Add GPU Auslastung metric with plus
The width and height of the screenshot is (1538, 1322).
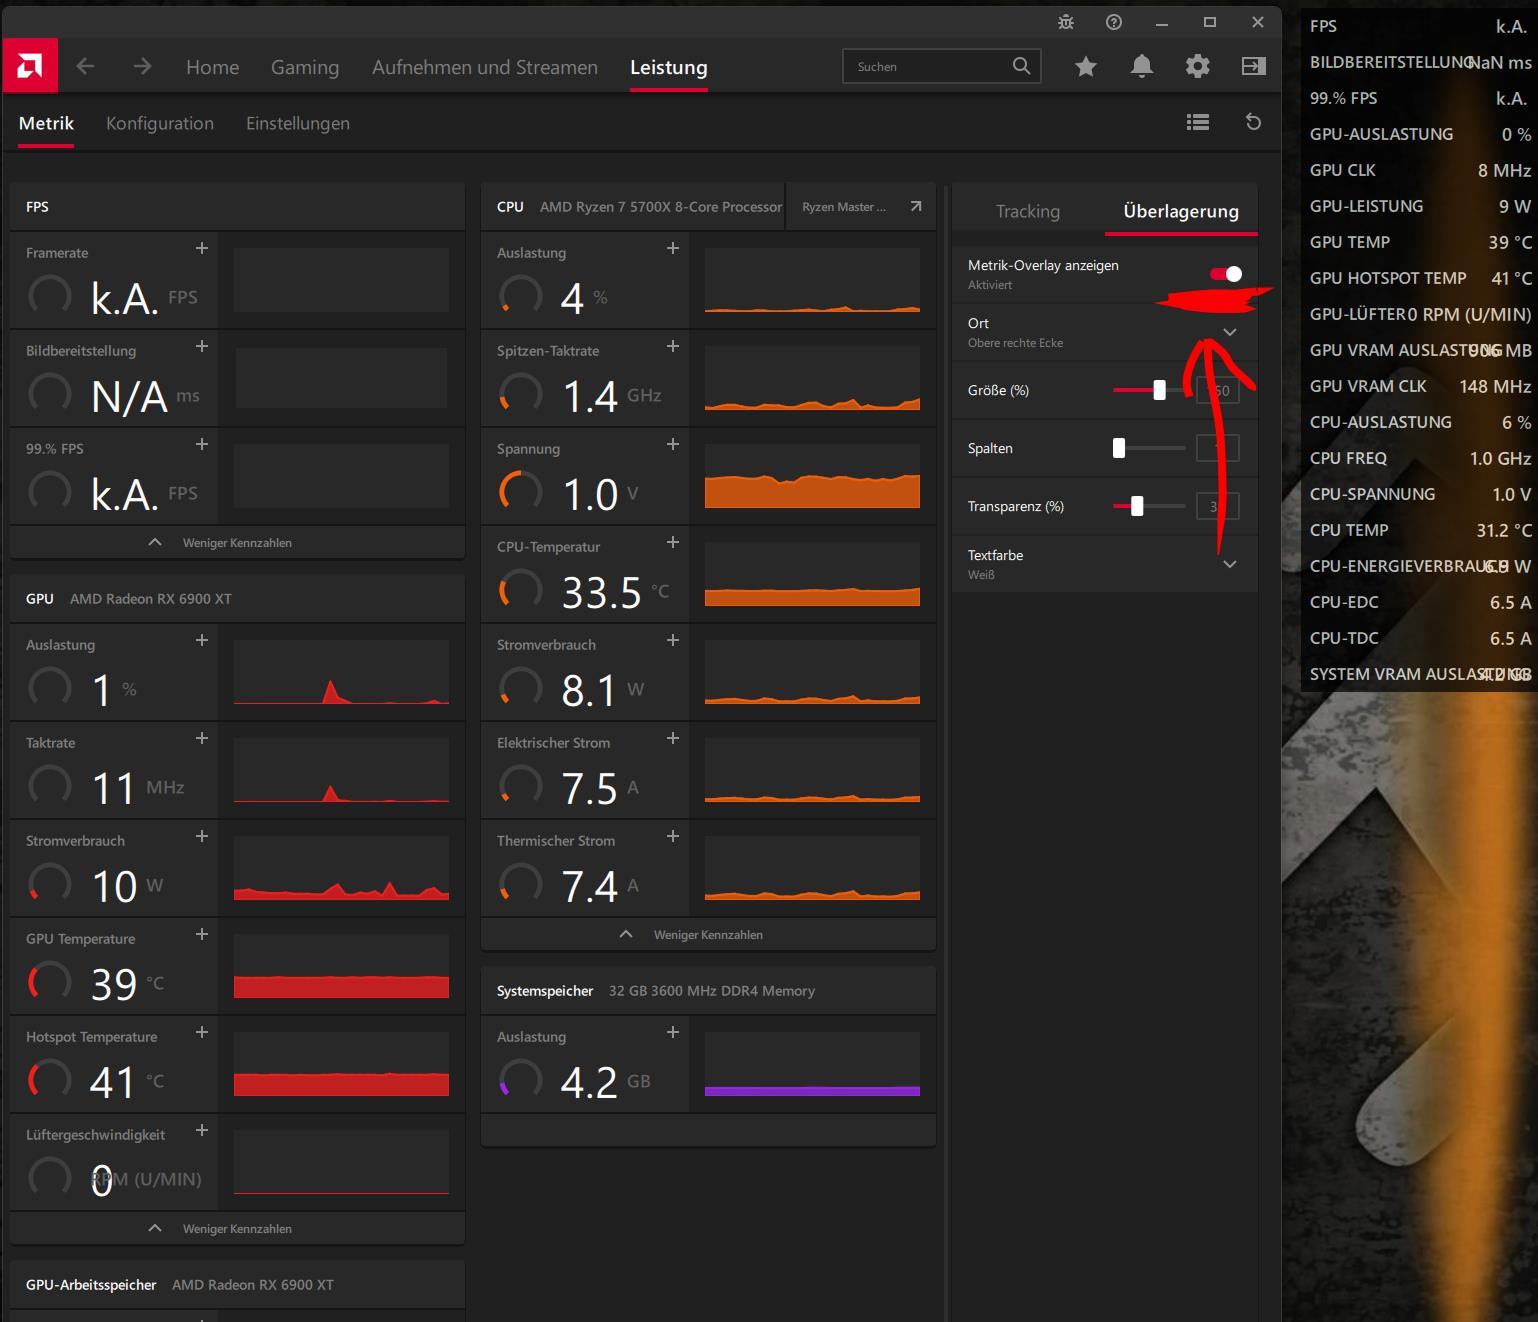pos(202,640)
